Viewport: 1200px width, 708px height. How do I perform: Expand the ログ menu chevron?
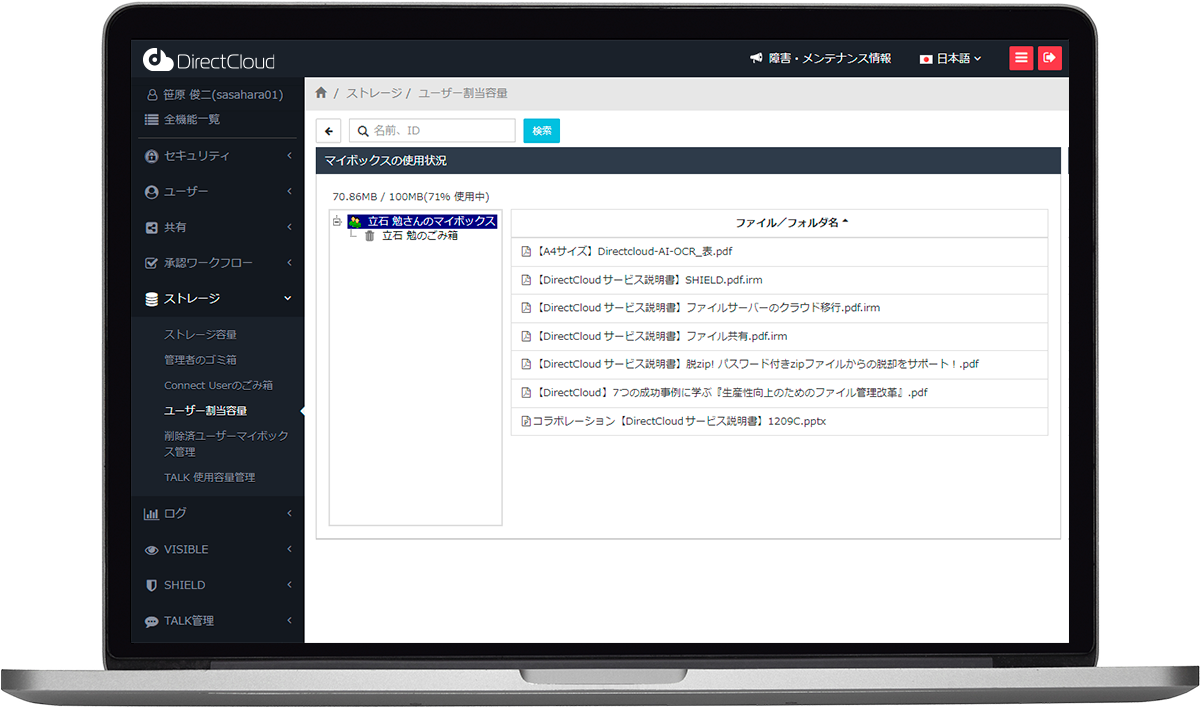tap(289, 514)
